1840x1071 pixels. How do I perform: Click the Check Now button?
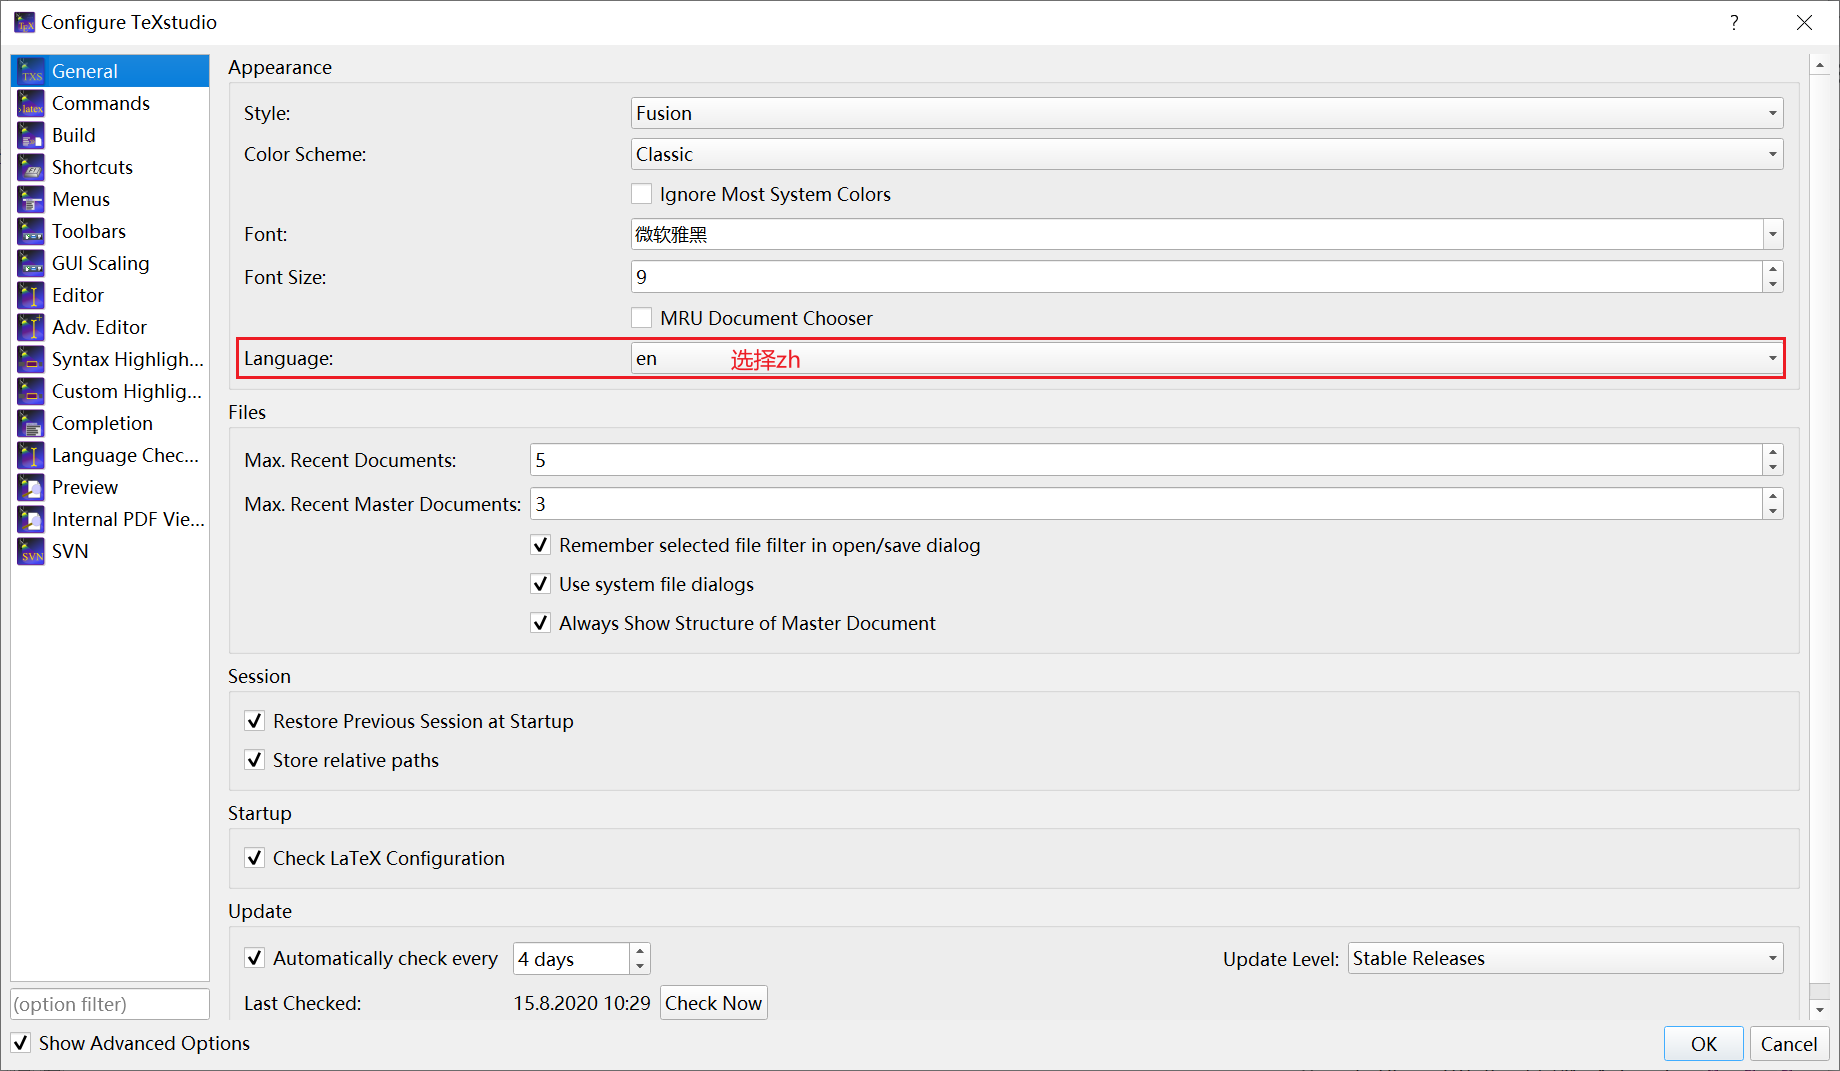pos(714,1003)
